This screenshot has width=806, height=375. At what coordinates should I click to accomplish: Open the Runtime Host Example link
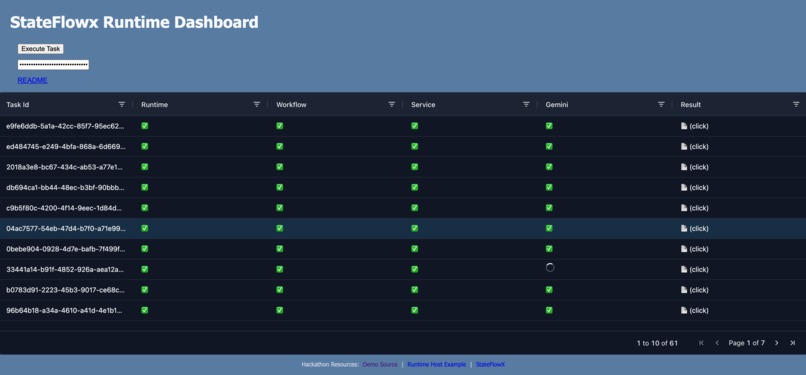(x=436, y=364)
